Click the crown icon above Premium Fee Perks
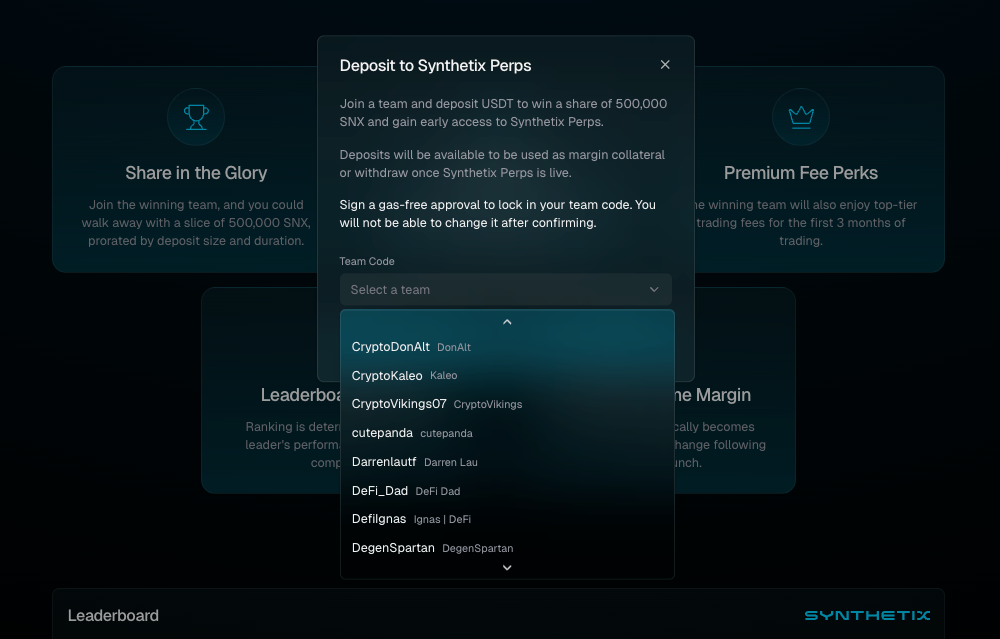 800,117
